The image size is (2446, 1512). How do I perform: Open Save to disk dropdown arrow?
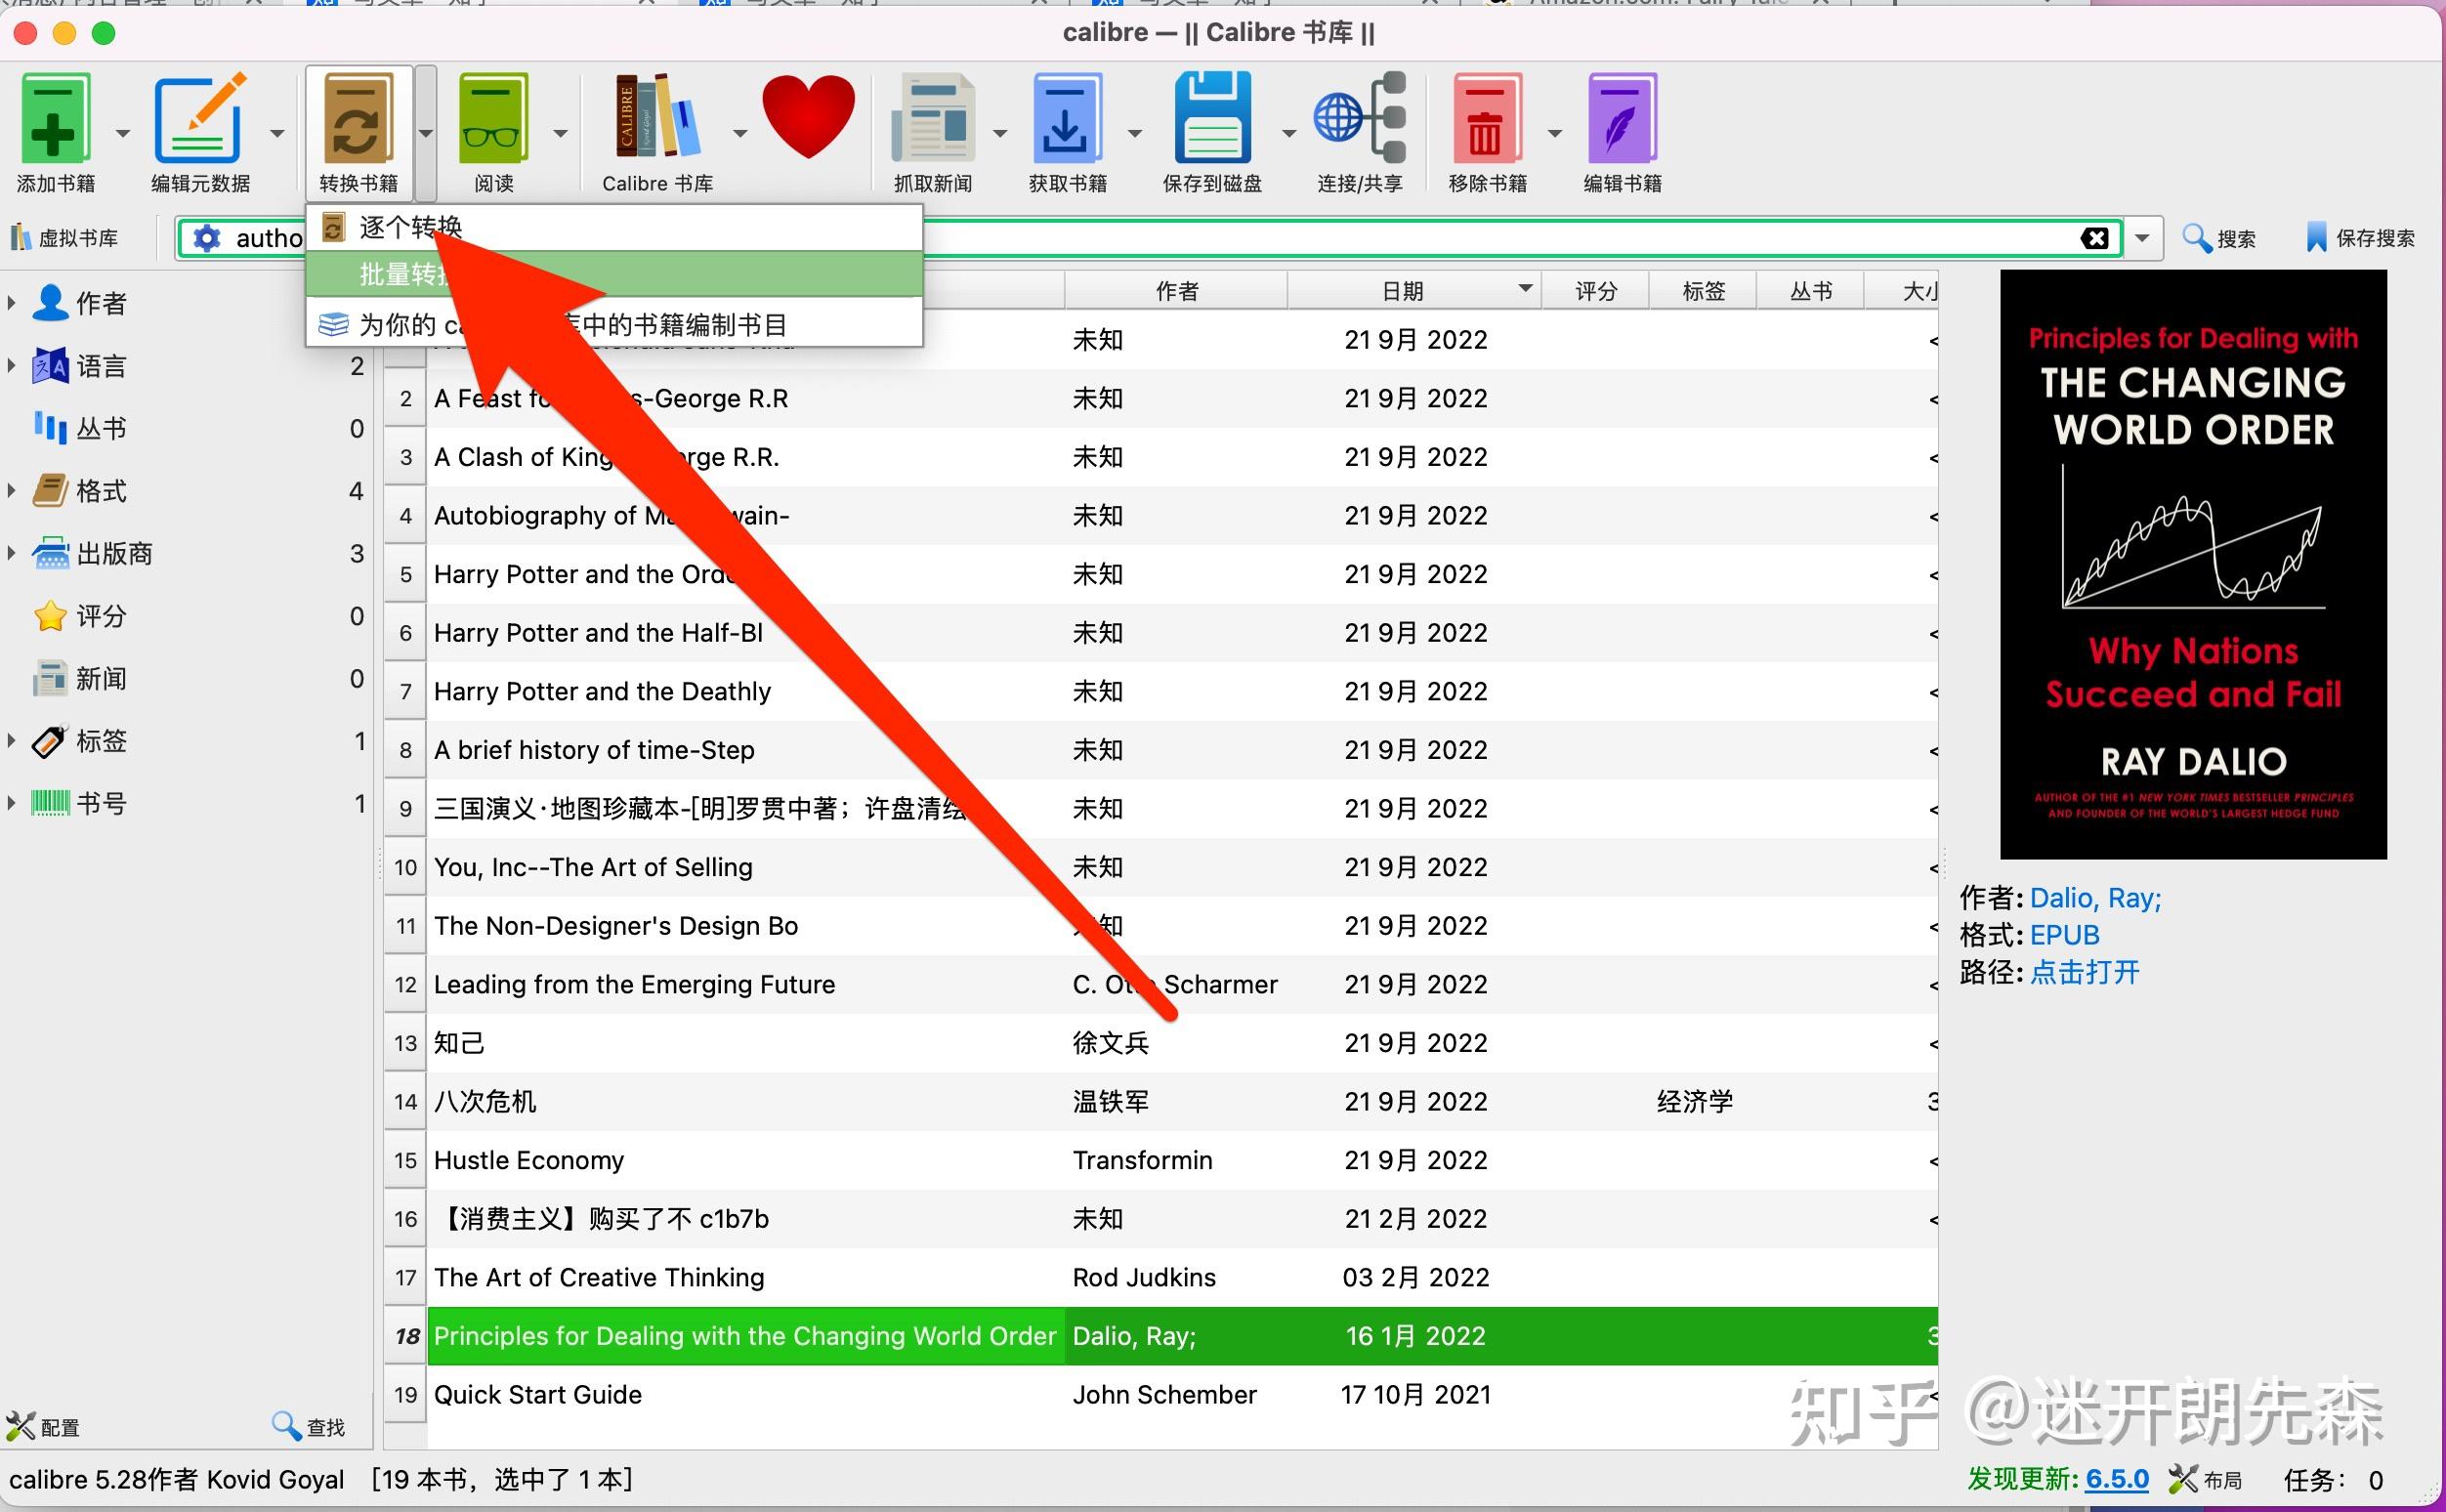click(1289, 133)
